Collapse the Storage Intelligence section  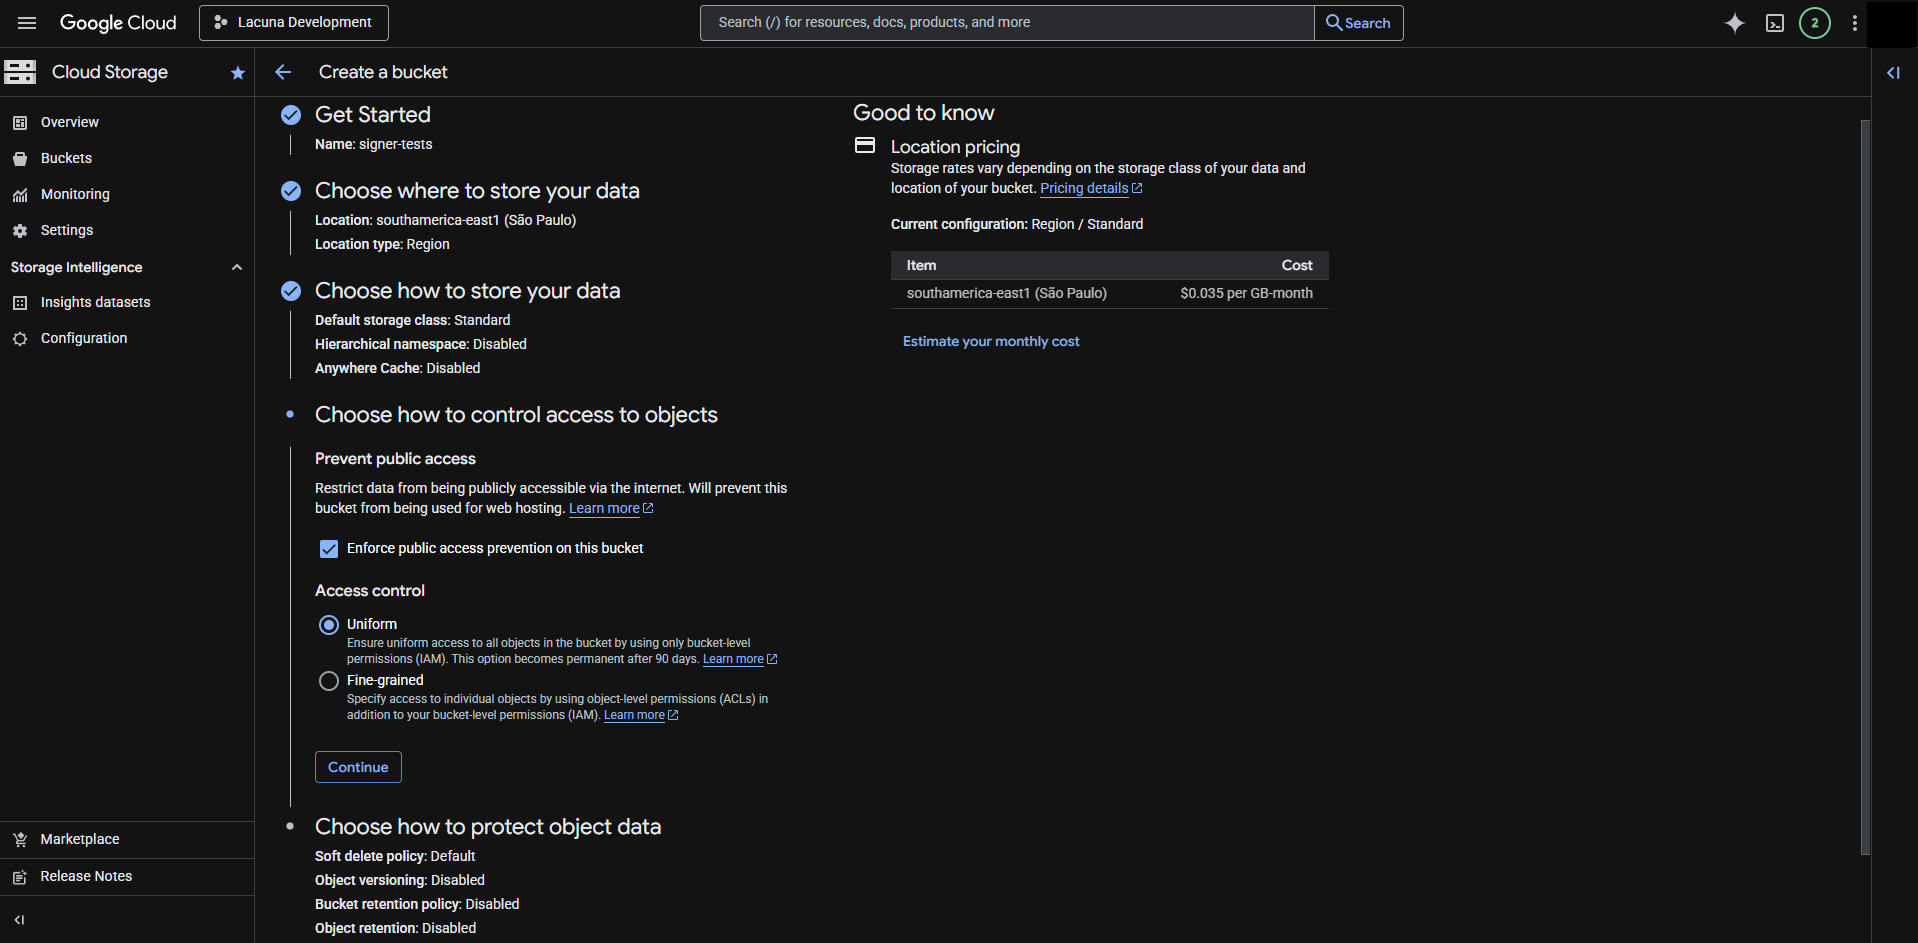click(x=237, y=268)
